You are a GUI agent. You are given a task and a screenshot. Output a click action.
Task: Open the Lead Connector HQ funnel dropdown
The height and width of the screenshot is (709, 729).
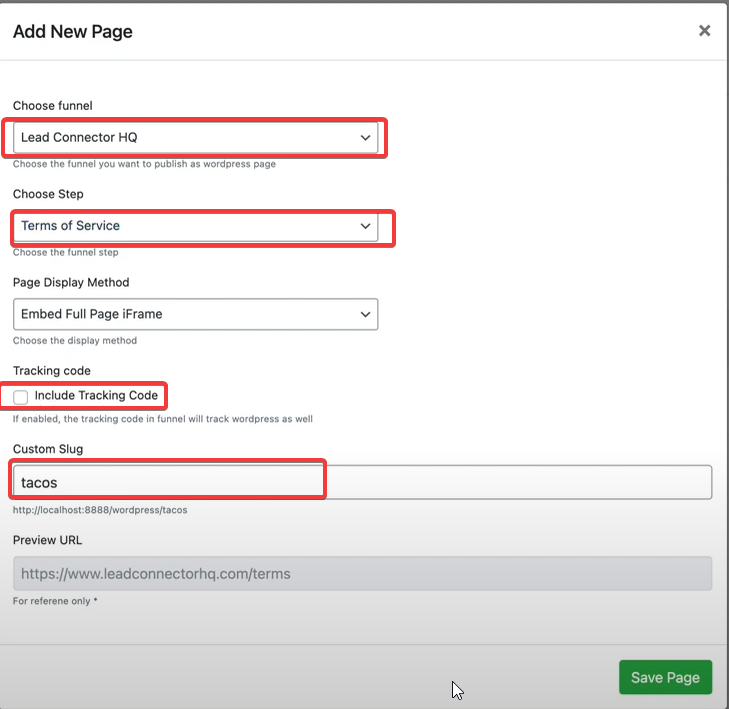196,137
